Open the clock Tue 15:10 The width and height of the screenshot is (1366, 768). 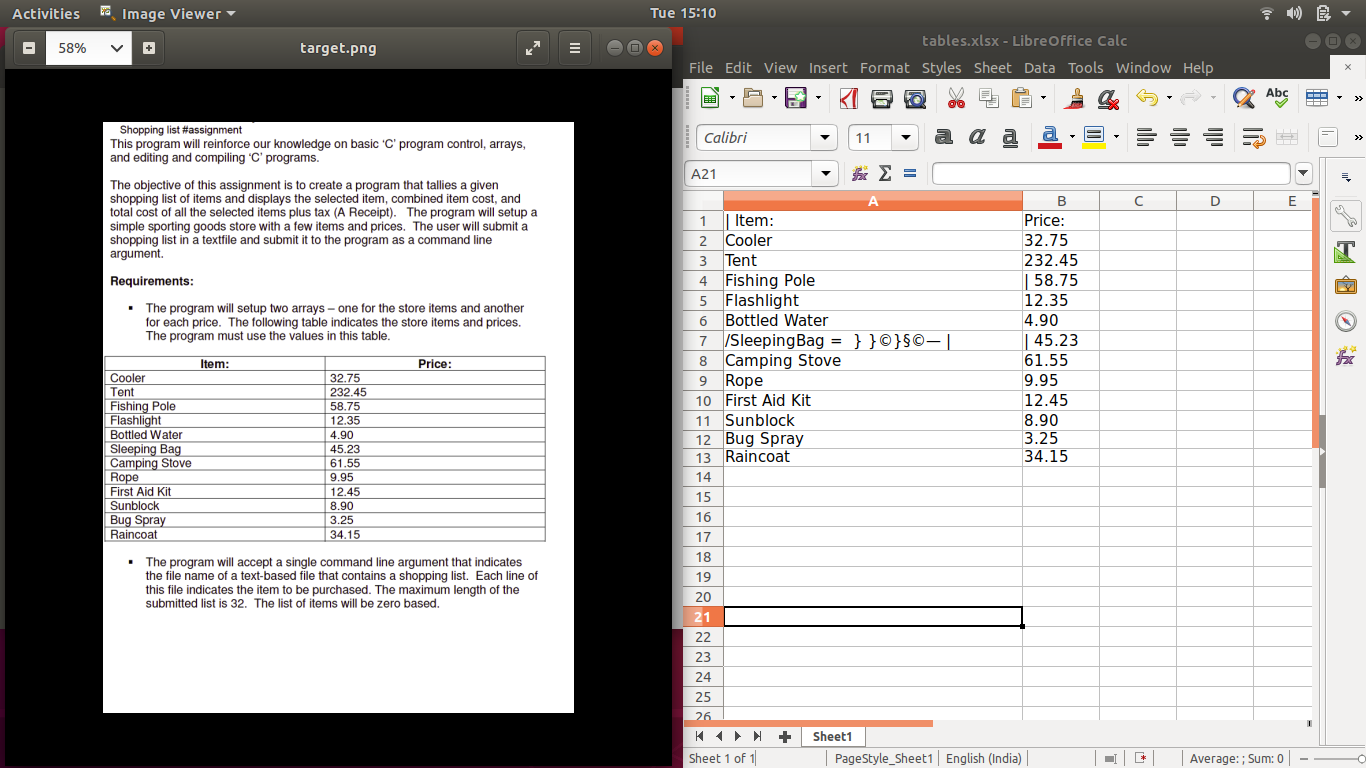pyautogui.click(x=683, y=13)
